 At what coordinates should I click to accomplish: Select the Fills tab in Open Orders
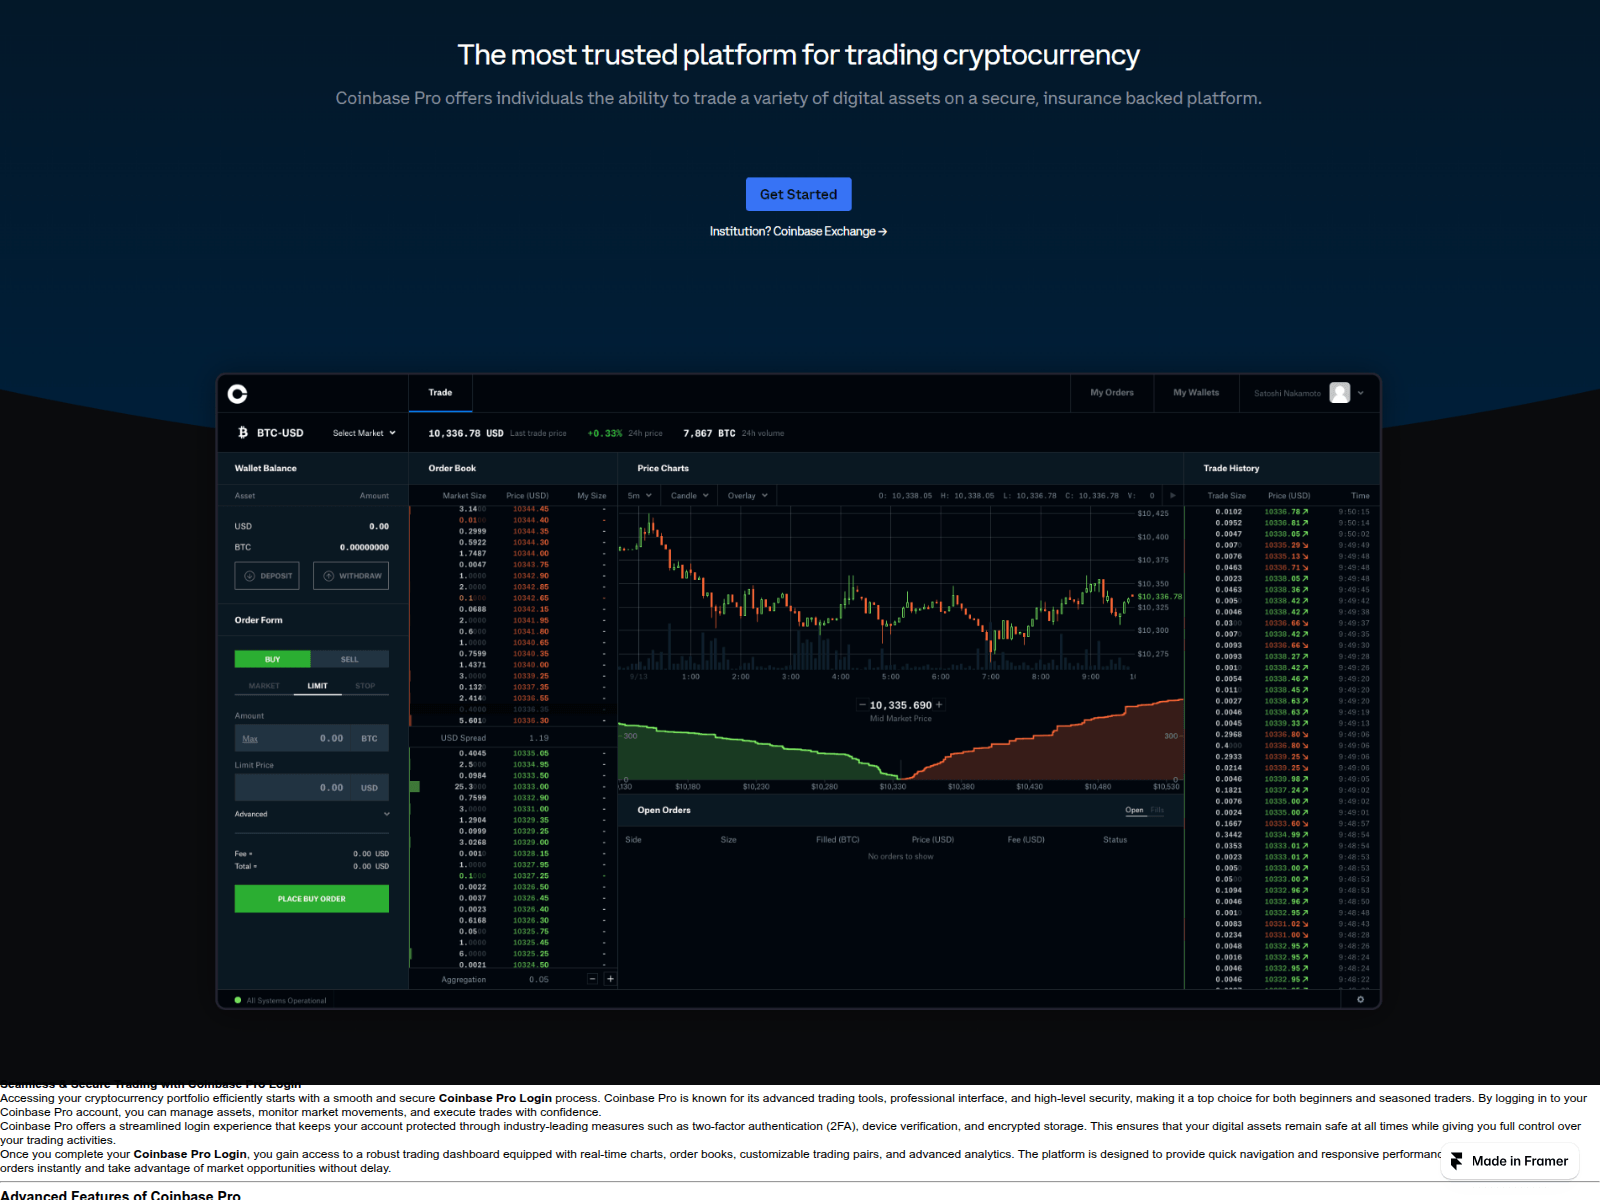(x=1157, y=810)
